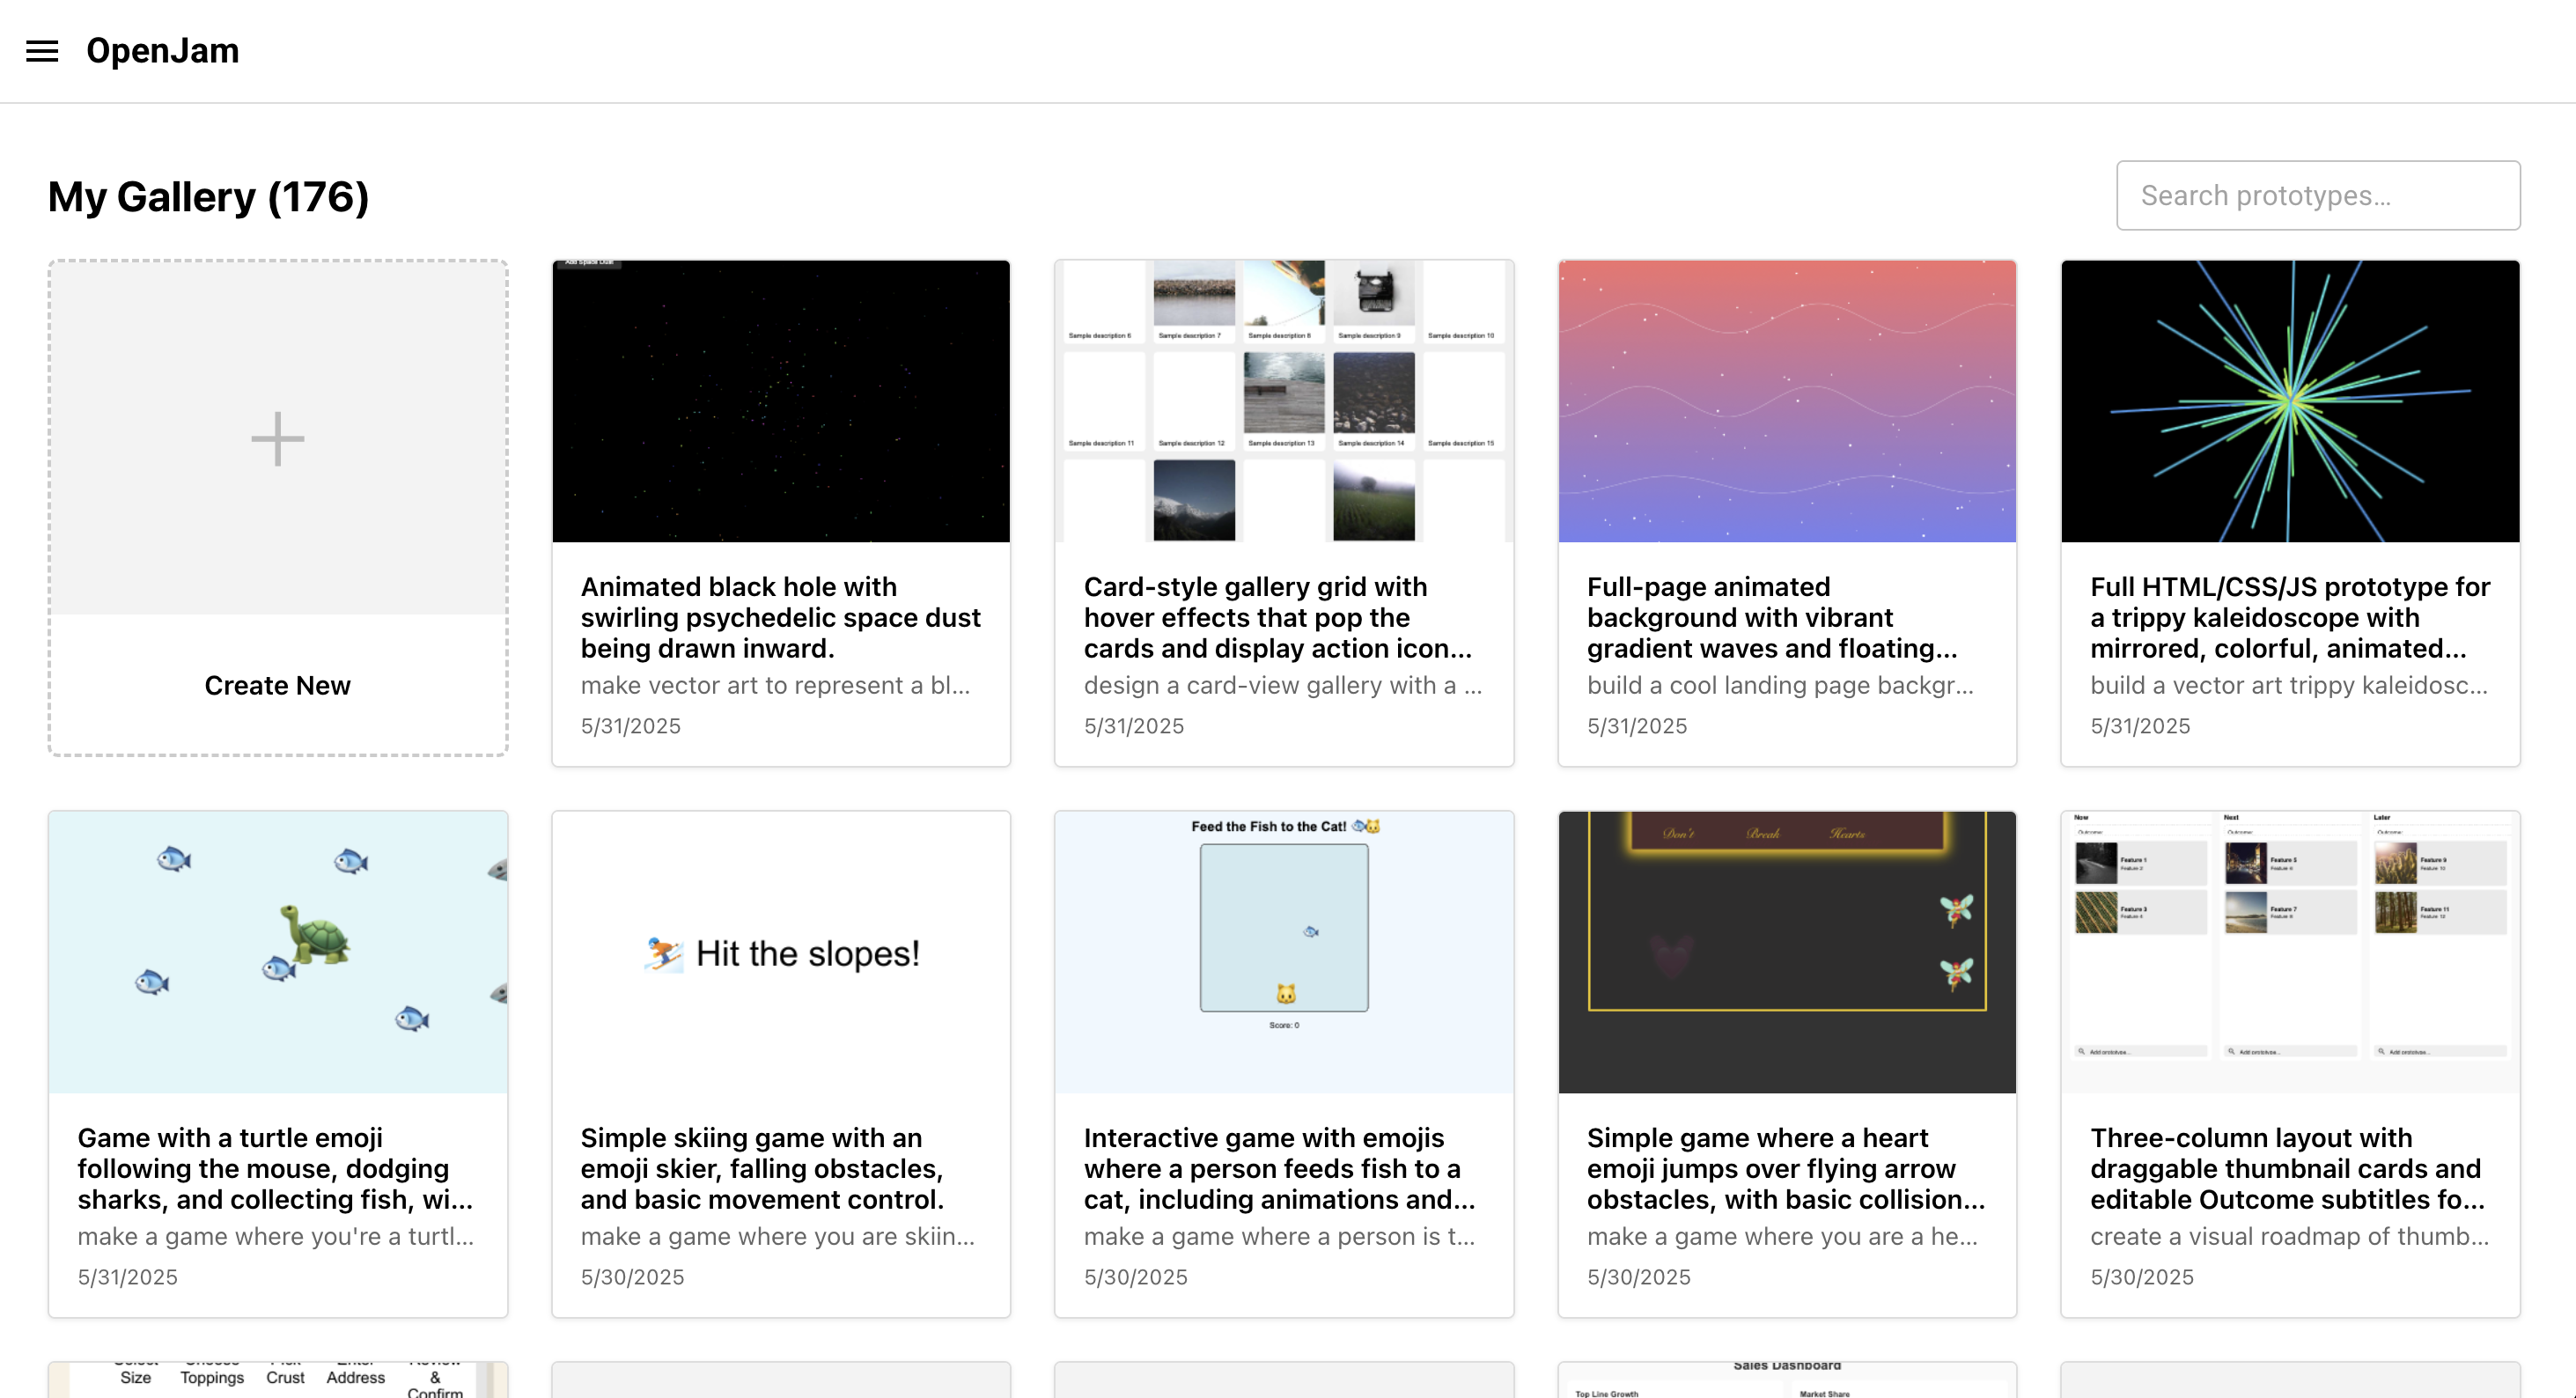Open the heart emoji jumping game thumbnail
This screenshot has width=2576, height=1398.
[1786, 952]
